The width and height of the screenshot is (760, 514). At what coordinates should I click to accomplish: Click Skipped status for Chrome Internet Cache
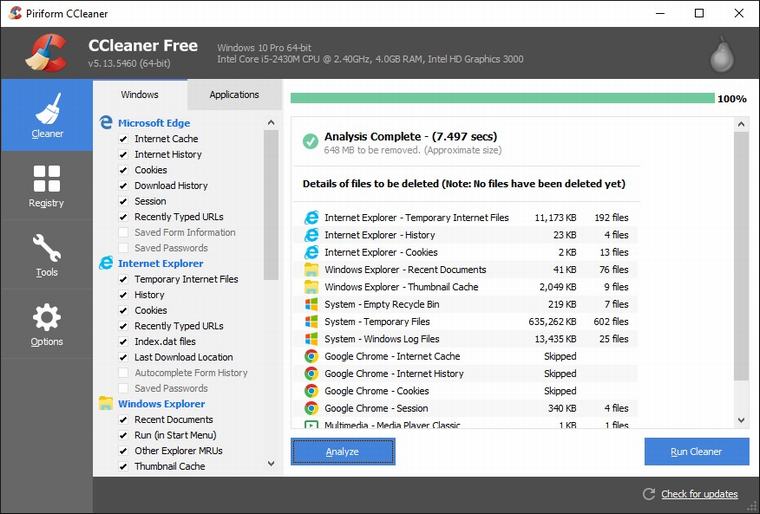(560, 356)
